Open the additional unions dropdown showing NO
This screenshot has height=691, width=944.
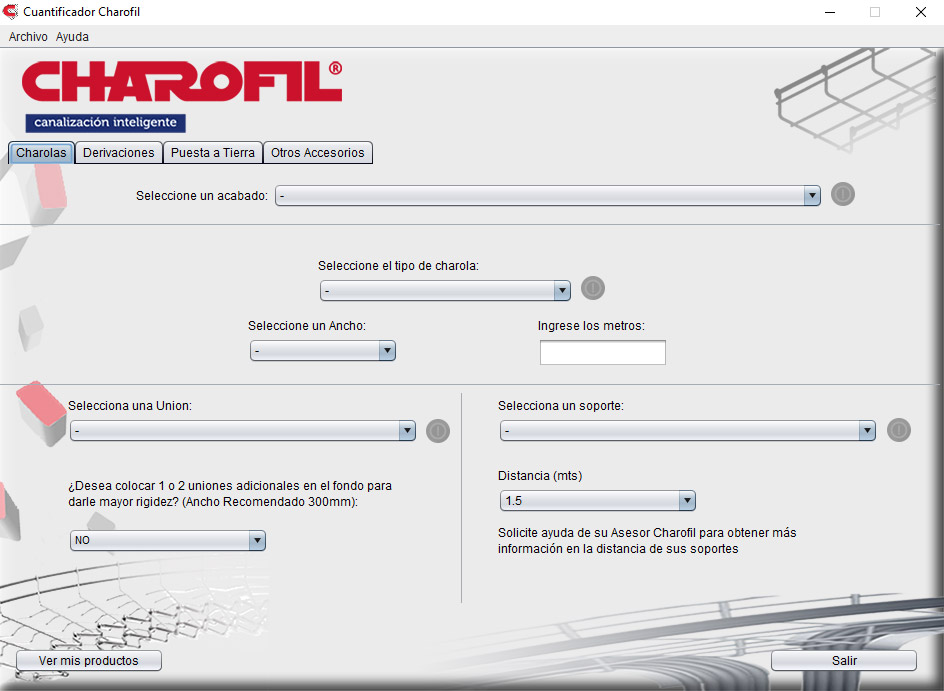click(167, 541)
